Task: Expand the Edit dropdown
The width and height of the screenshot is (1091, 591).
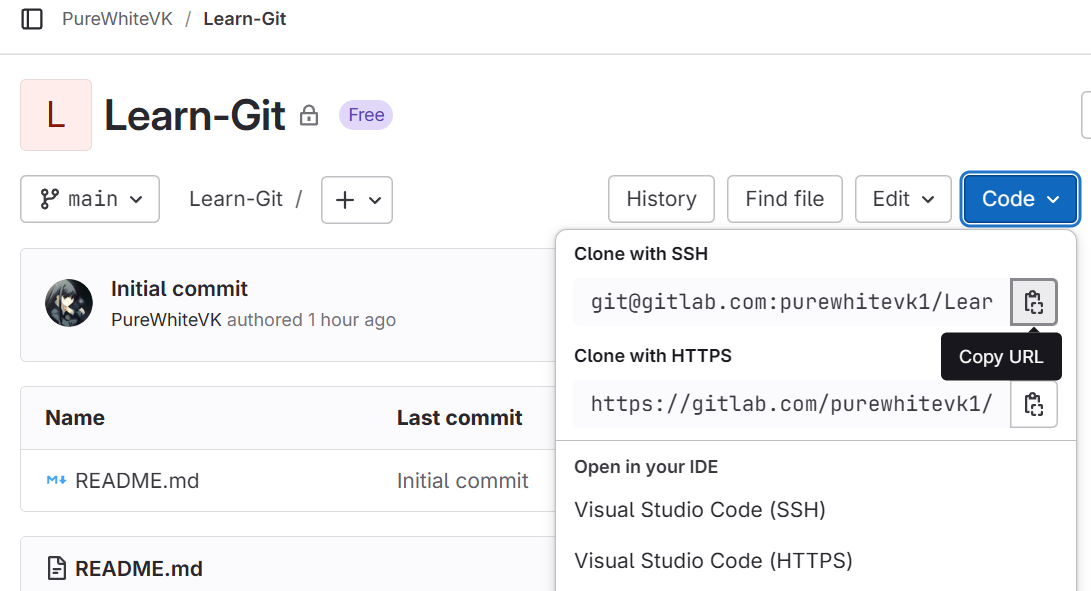Action: (903, 199)
